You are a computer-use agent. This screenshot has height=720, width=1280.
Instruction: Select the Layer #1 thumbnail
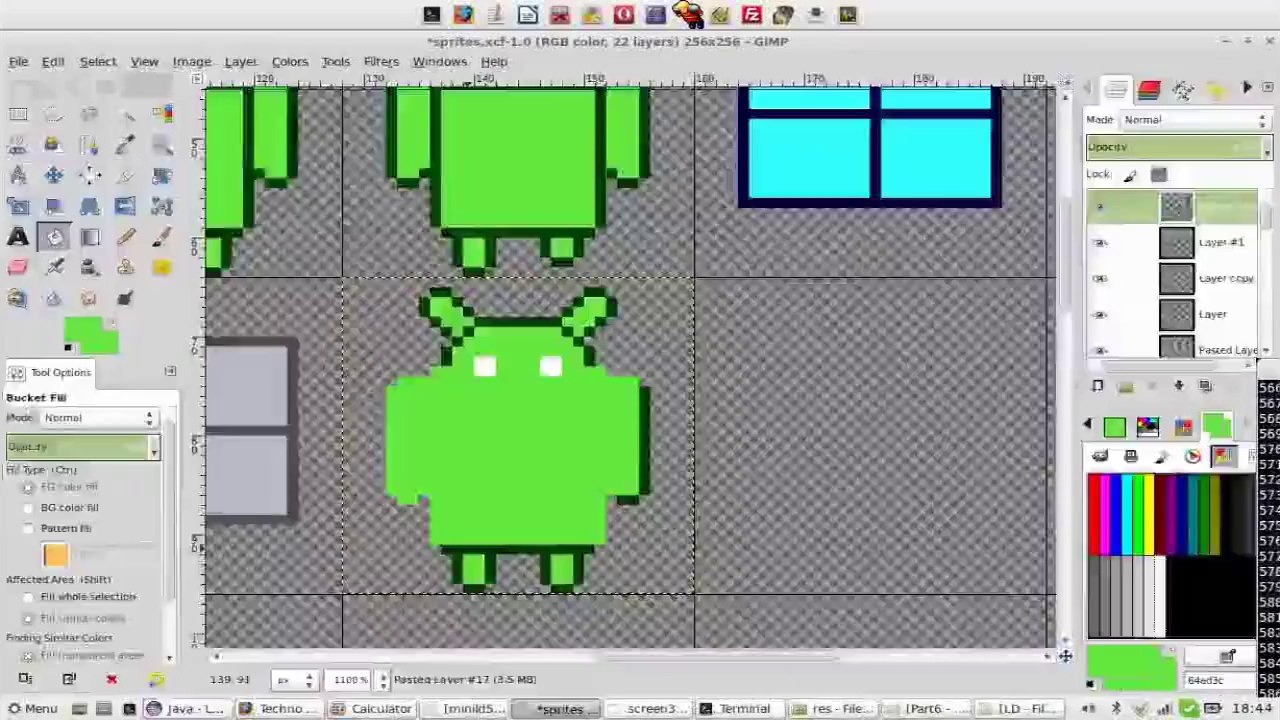(x=1176, y=243)
